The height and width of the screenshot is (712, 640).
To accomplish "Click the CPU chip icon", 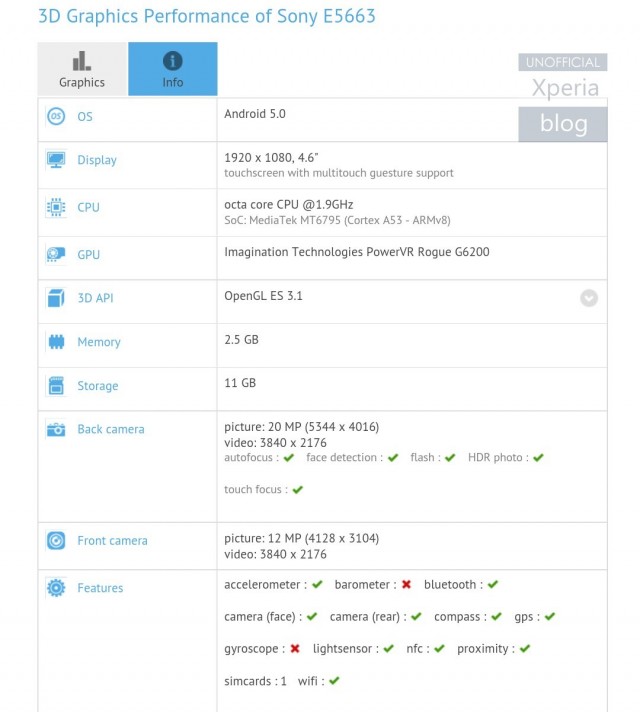I will (56, 208).
